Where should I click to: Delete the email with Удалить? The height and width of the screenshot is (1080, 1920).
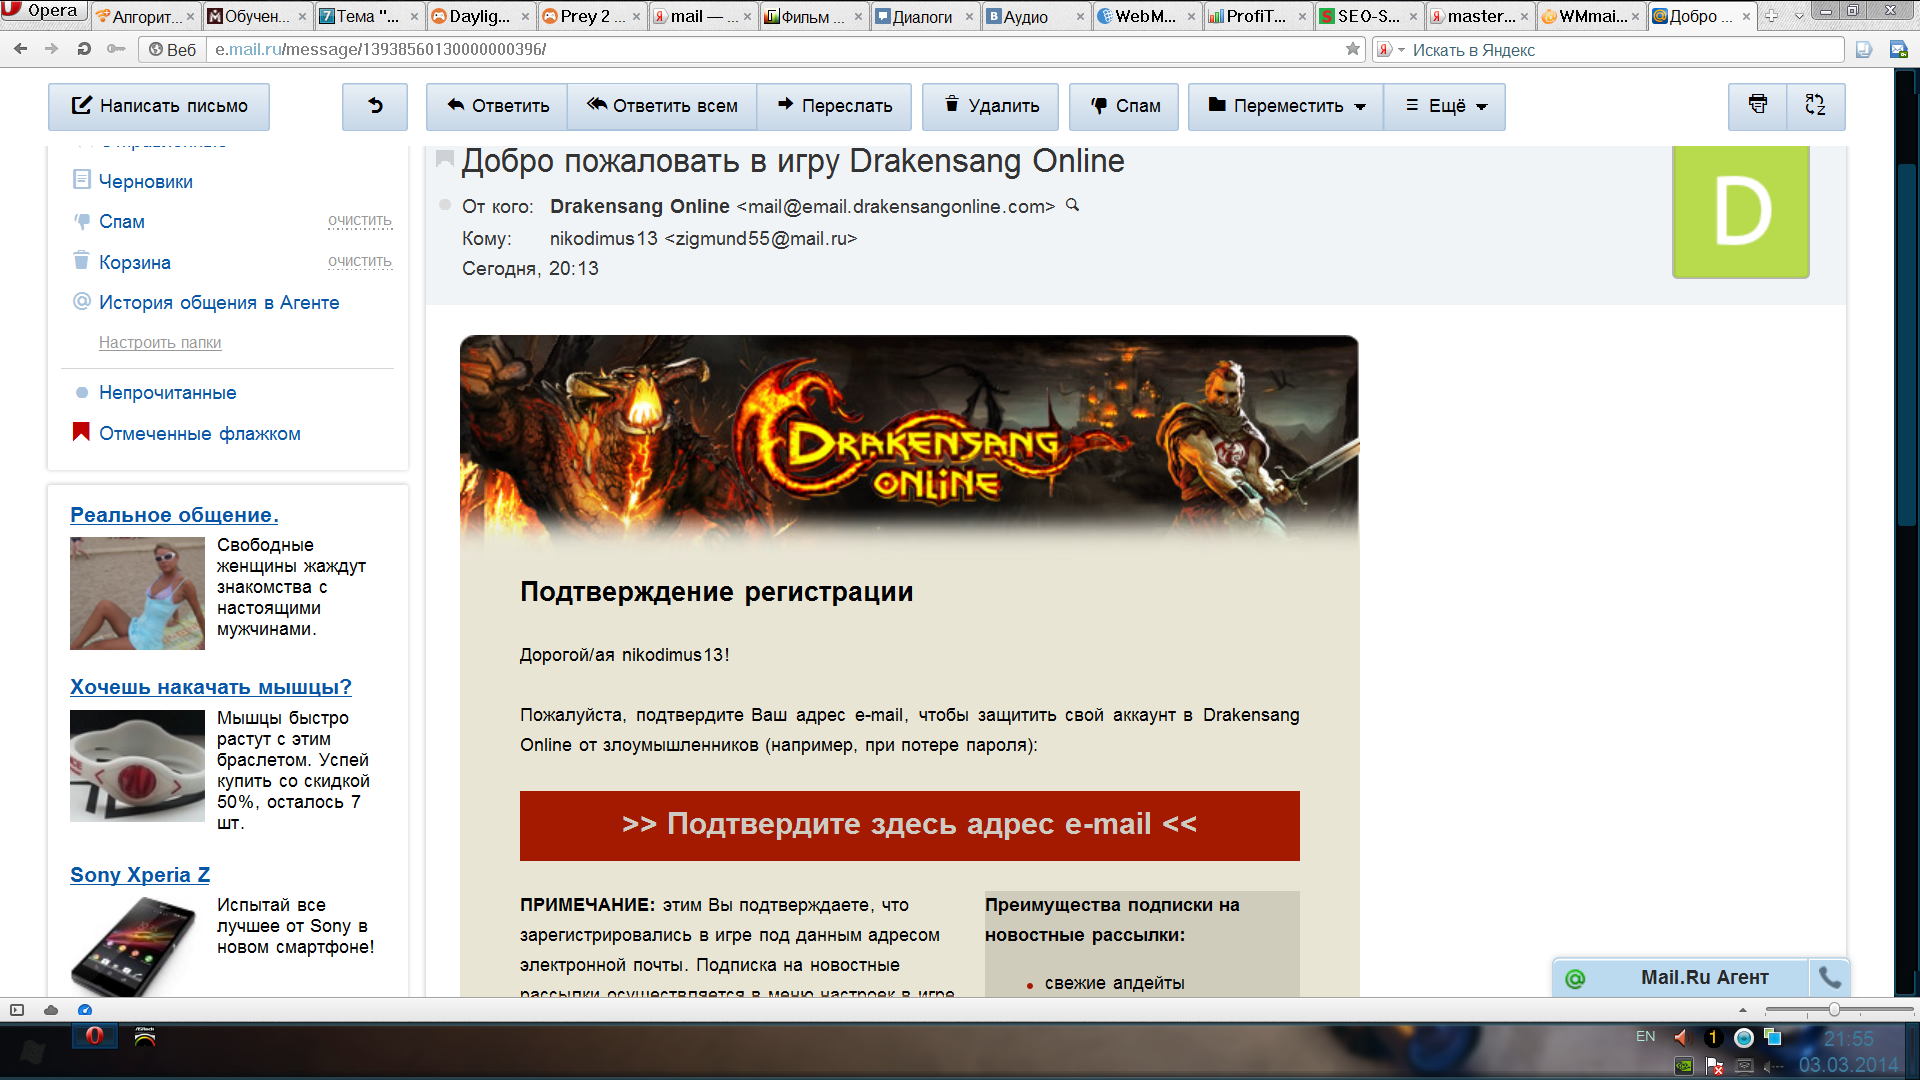point(990,106)
